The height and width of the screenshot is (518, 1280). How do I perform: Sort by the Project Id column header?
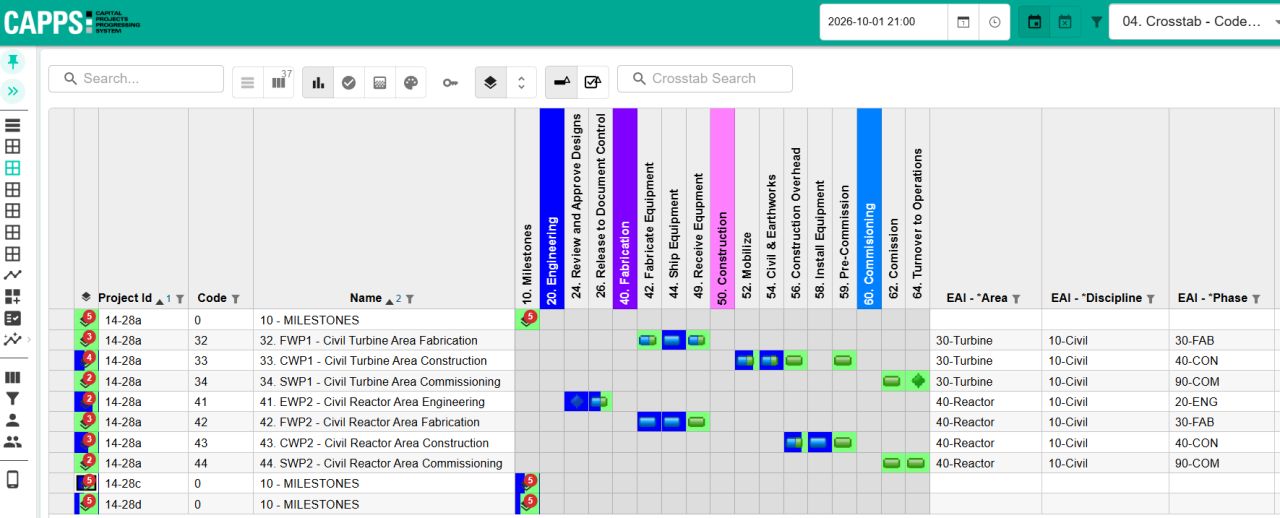coord(125,298)
